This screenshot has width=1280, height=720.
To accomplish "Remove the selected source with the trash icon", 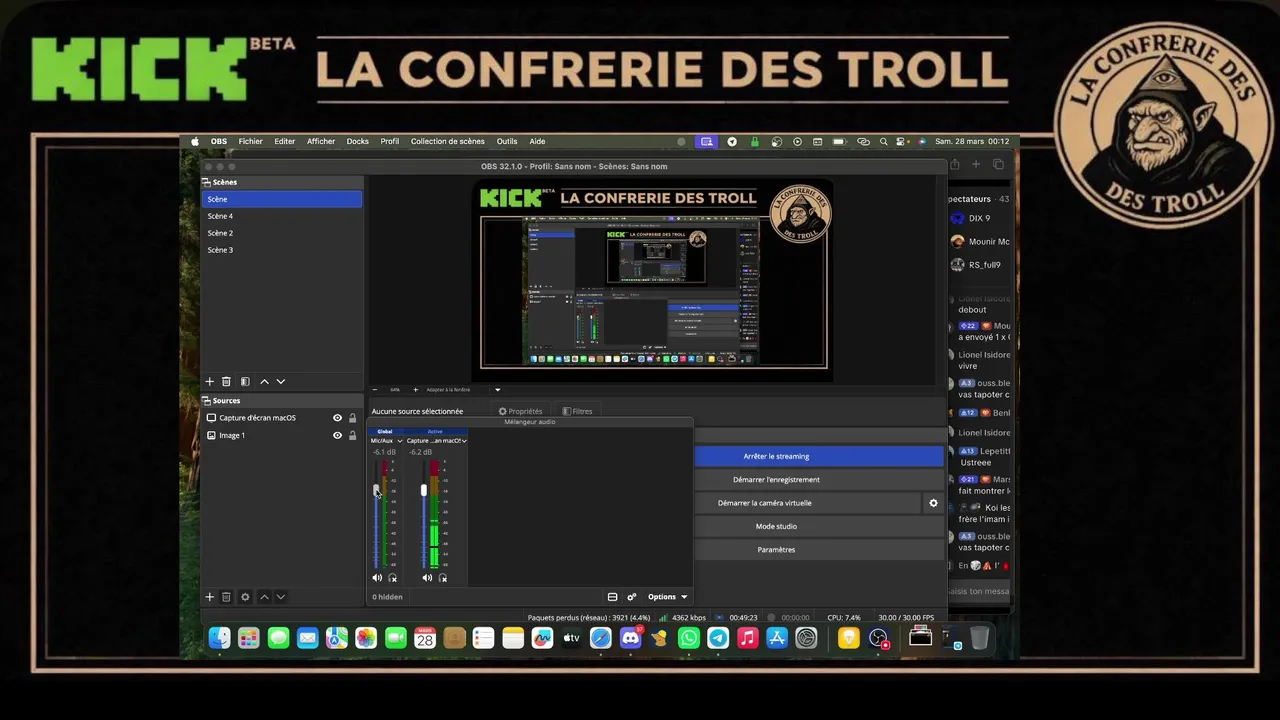I will [227, 597].
